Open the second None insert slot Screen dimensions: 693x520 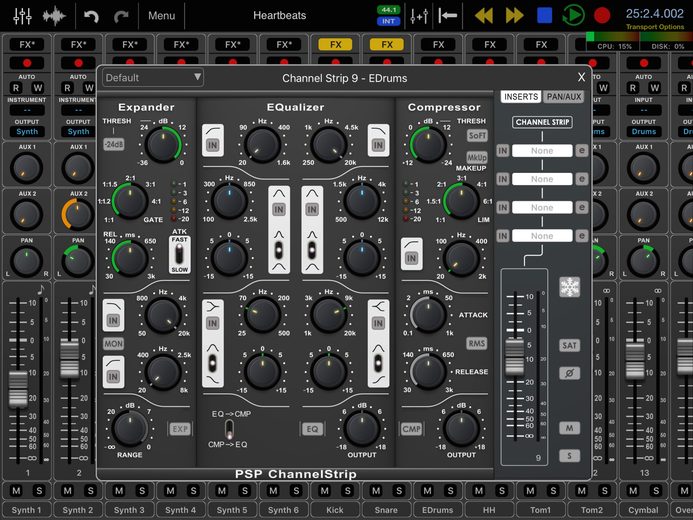pyautogui.click(x=542, y=179)
